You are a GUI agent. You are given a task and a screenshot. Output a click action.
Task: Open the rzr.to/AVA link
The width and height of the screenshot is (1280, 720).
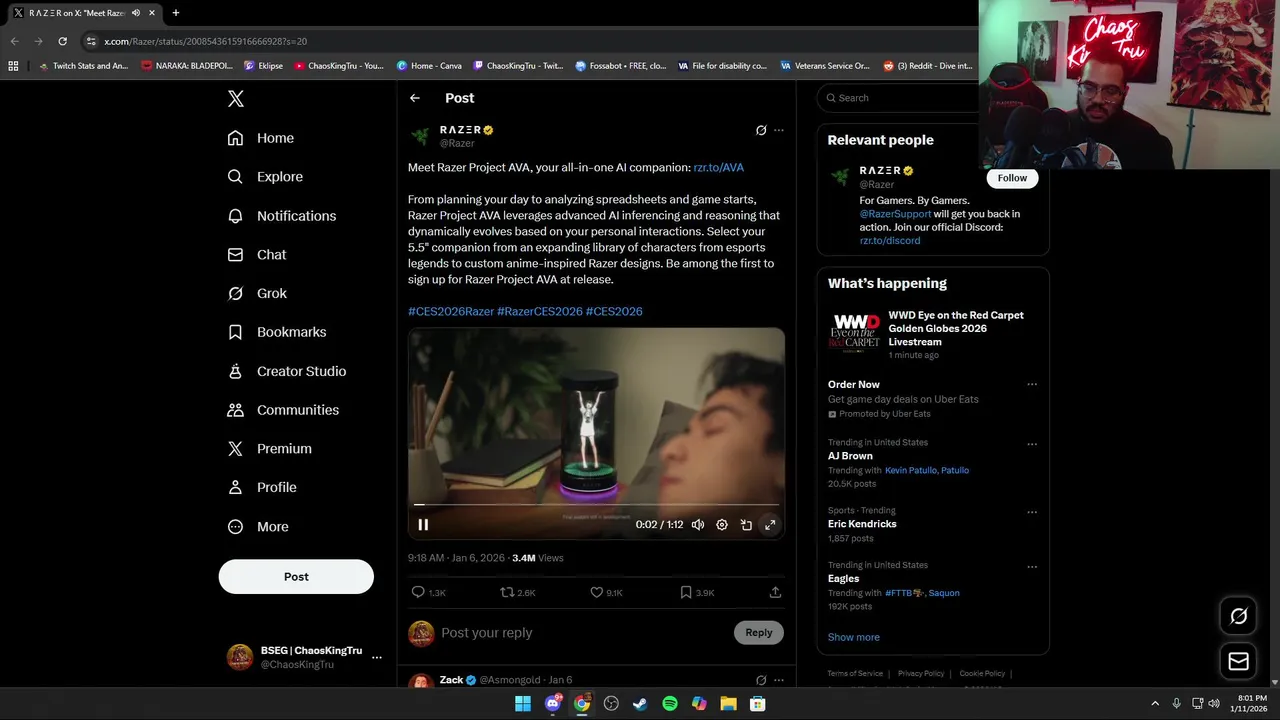(718, 168)
